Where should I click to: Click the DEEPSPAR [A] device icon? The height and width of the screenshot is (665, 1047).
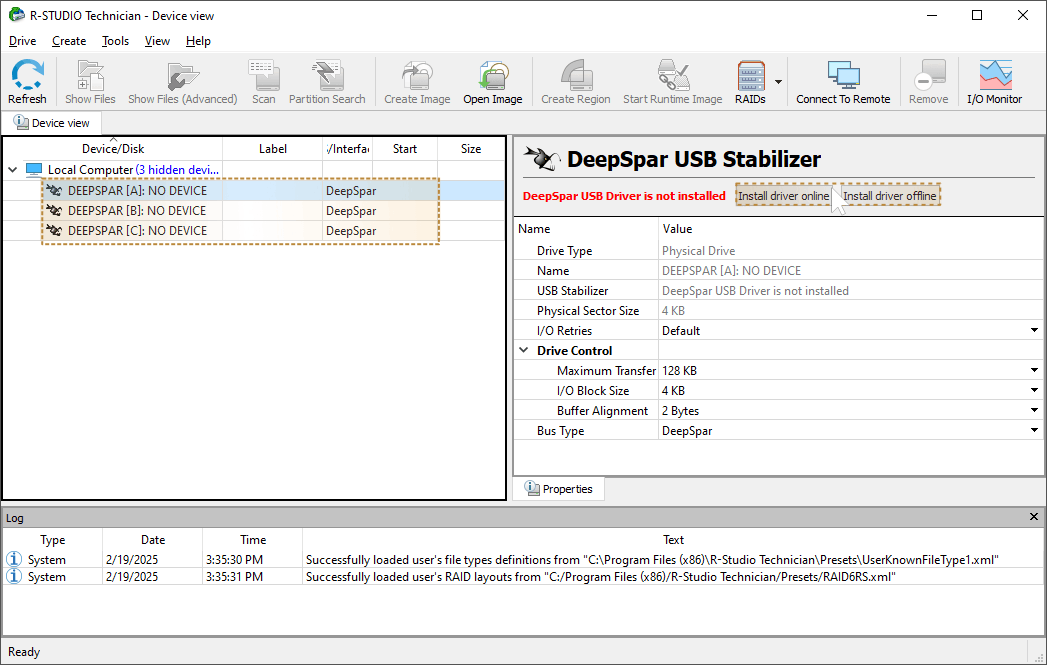[54, 190]
